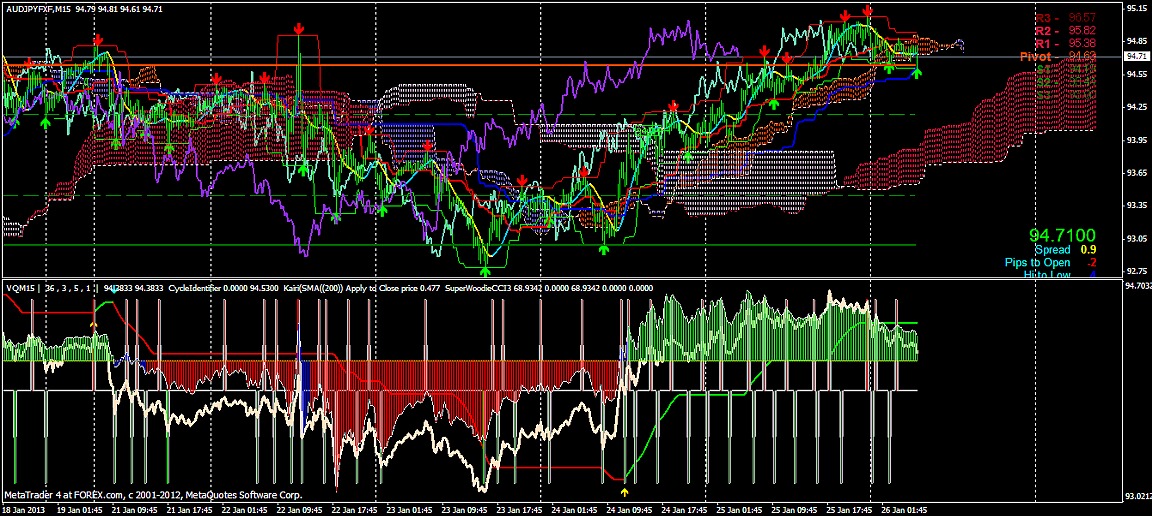The width and height of the screenshot is (1152, 516).
Task: Select the leftmost green up arrow on the main chart
Action: [x=45, y=122]
